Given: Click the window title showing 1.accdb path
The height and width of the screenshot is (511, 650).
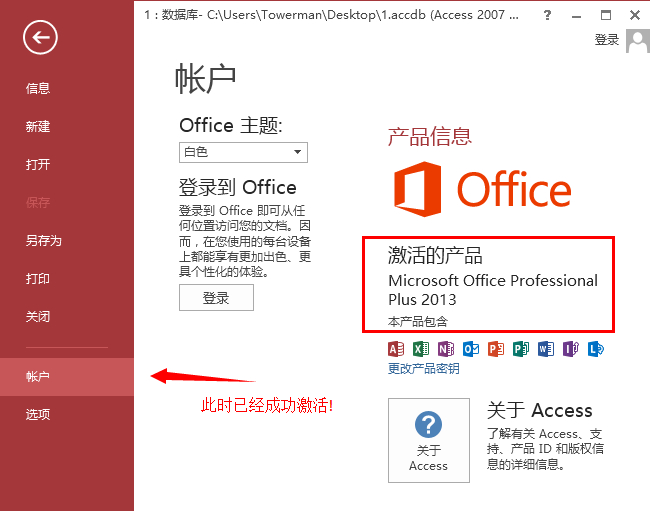Looking at the screenshot, I should 331,15.
